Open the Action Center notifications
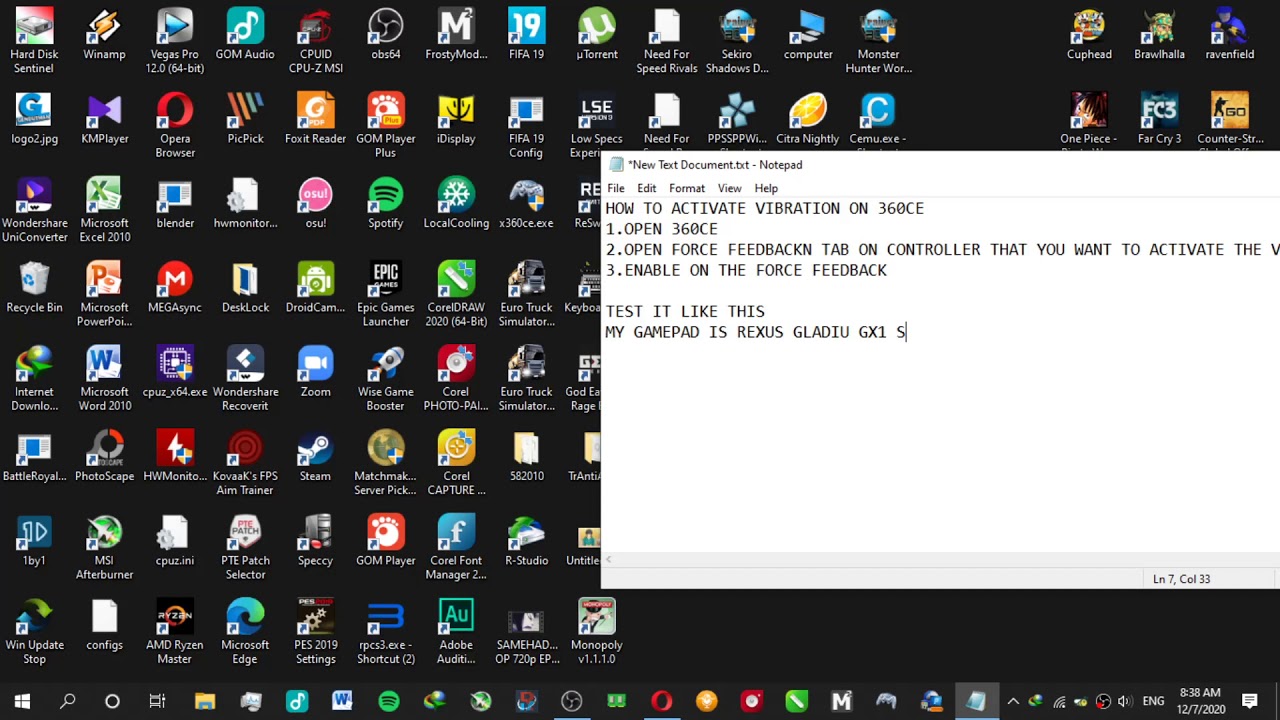The height and width of the screenshot is (720, 1280). click(x=1250, y=701)
